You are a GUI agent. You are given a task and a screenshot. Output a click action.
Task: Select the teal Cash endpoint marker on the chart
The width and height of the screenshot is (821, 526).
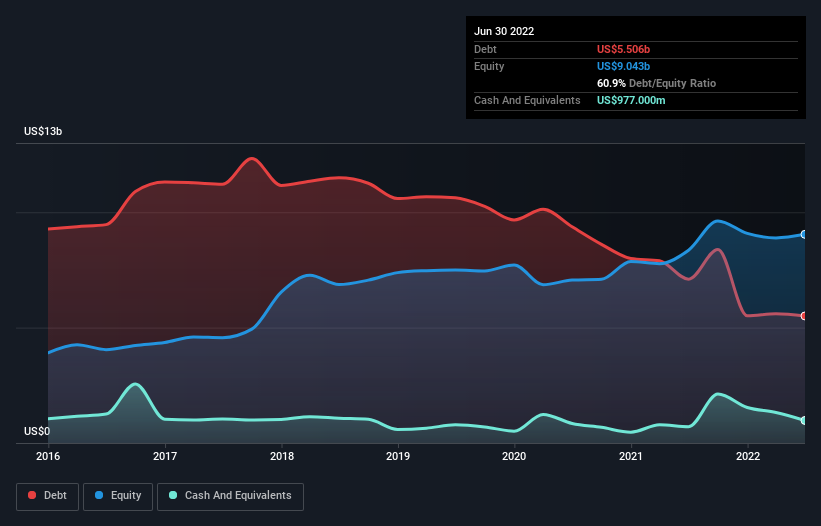coord(804,421)
